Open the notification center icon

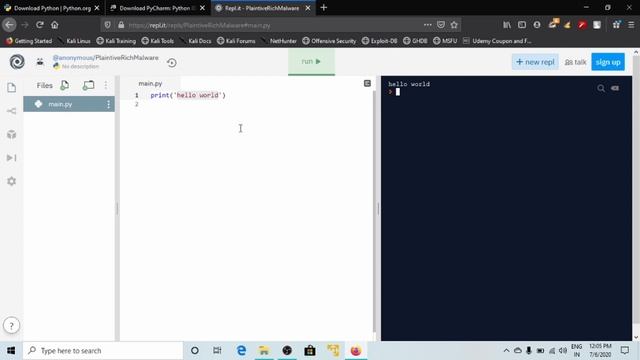pos(624,351)
